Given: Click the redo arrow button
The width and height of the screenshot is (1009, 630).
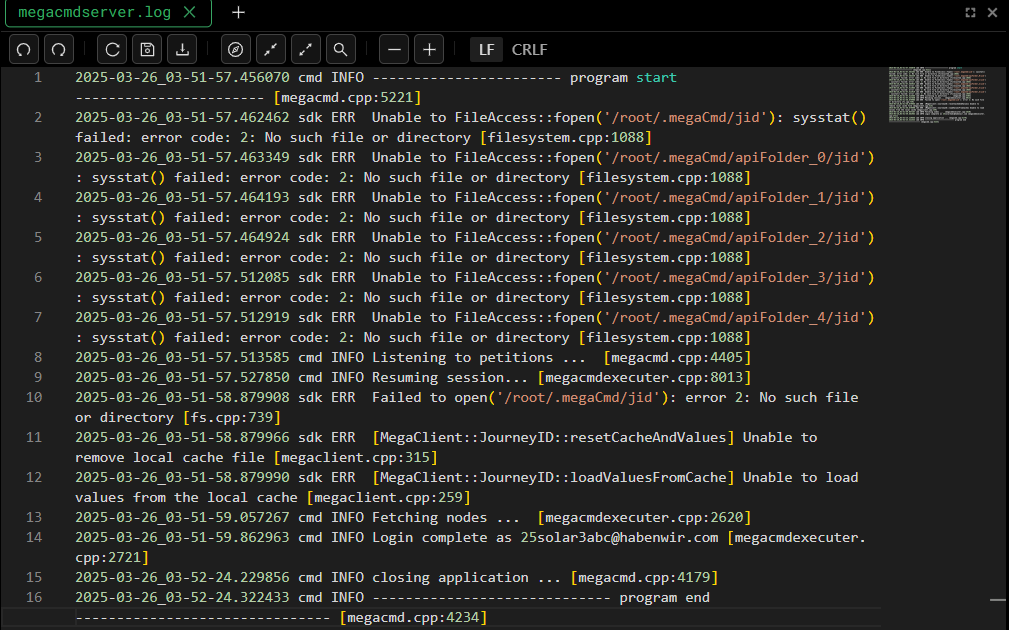Looking at the screenshot, I should [59, 49].
